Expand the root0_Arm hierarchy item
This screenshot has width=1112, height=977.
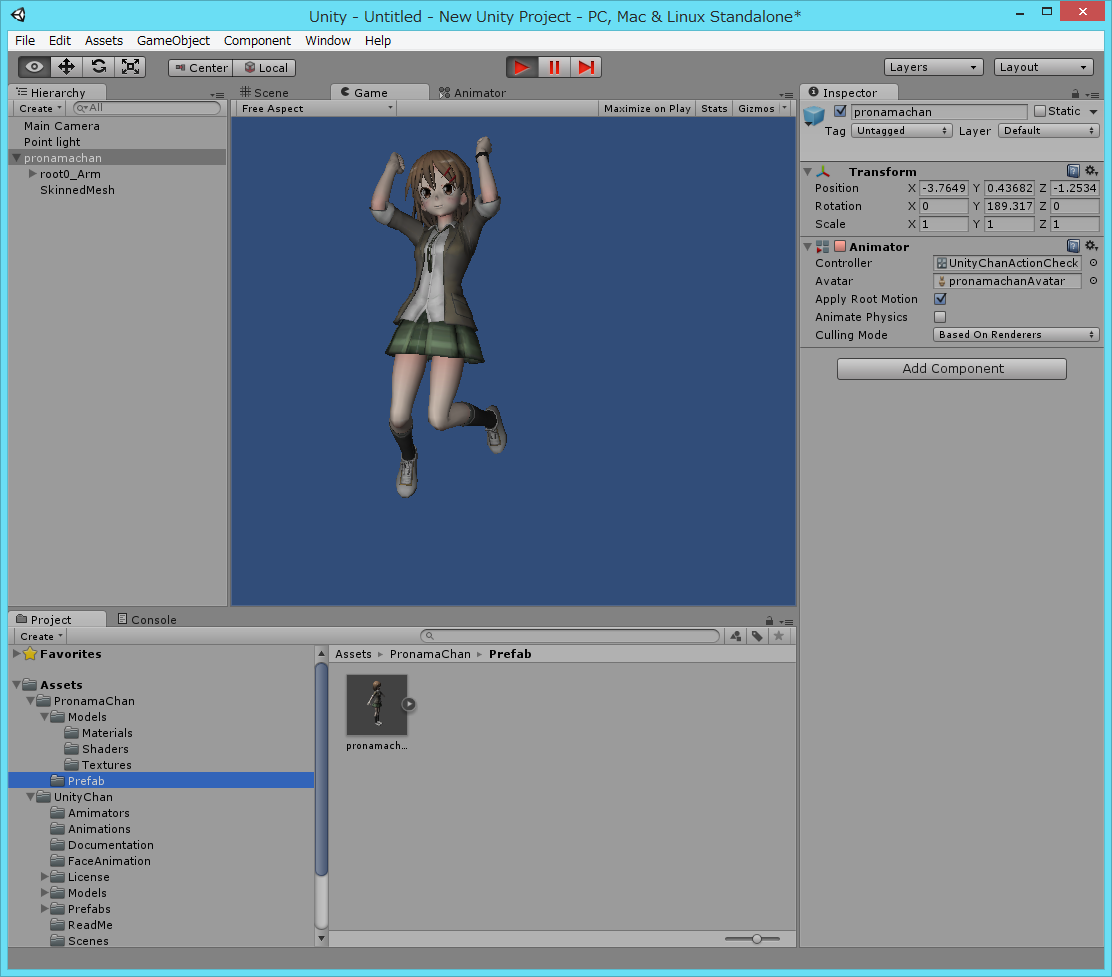(x=33, y=174)
